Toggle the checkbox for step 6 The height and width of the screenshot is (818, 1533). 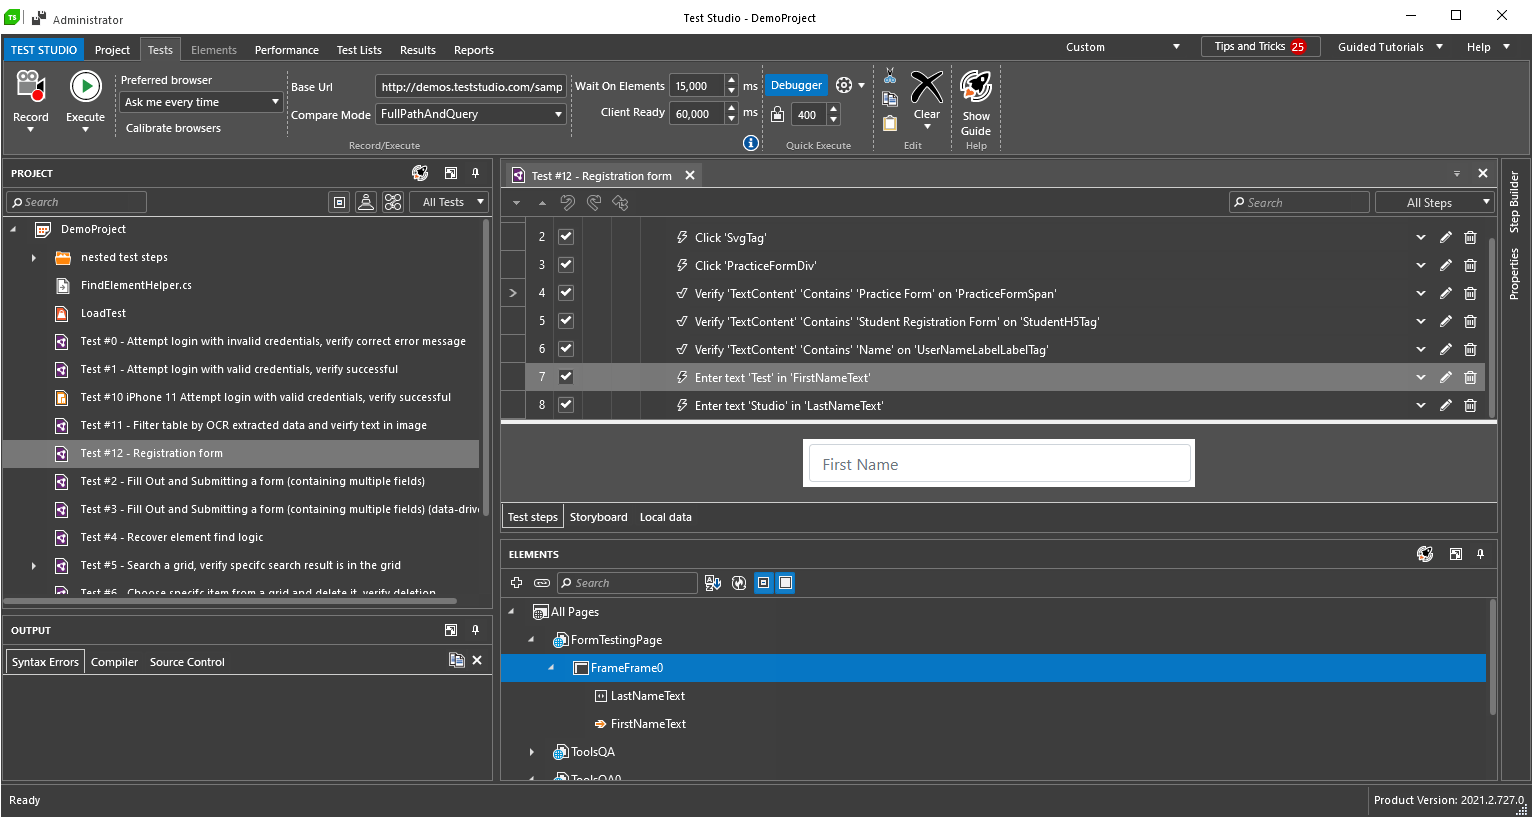566,349
